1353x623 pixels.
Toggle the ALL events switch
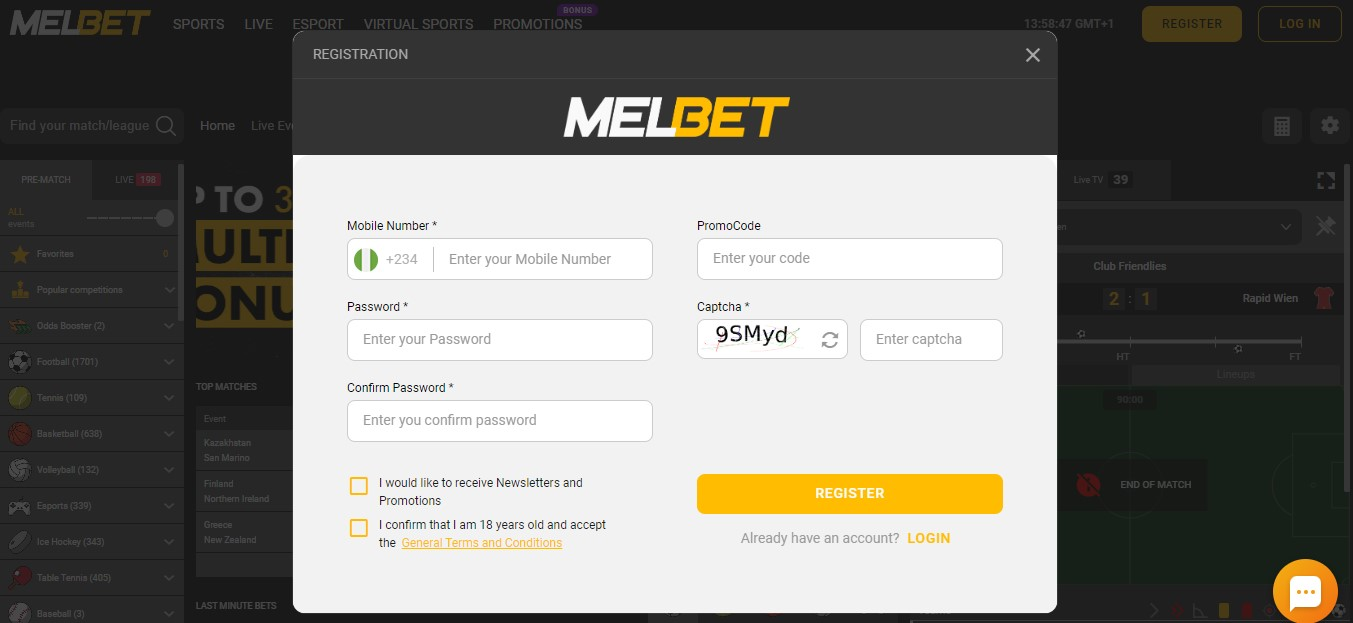point(130,218)
